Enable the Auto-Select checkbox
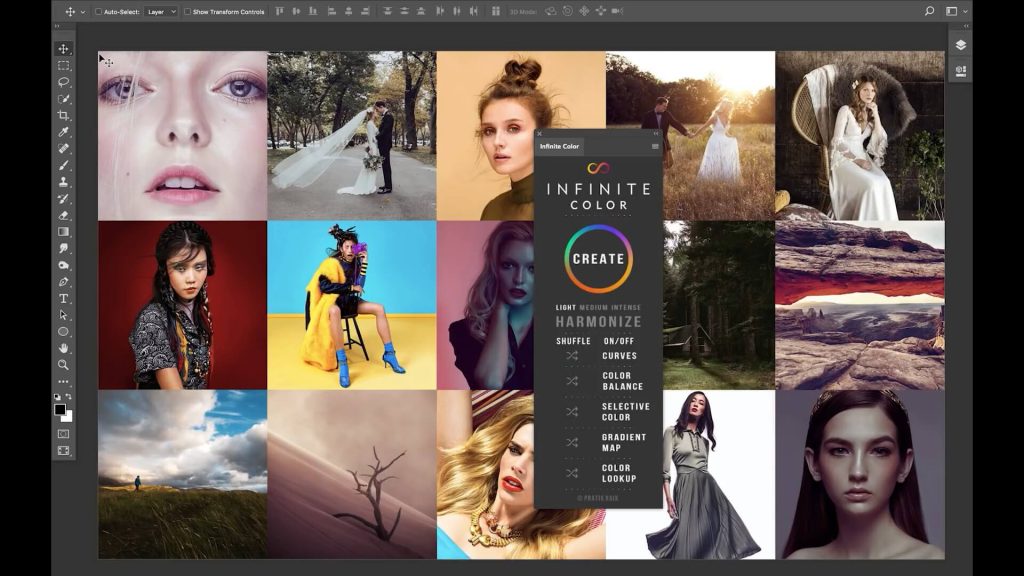1024x576 pixels. click(98, 12)
